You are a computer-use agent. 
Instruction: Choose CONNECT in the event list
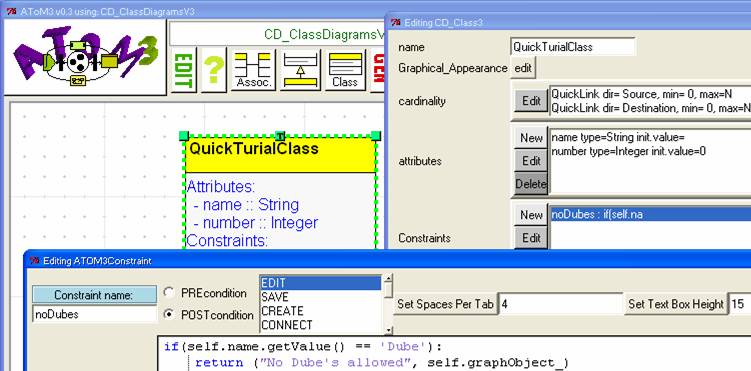coord(320,325)
